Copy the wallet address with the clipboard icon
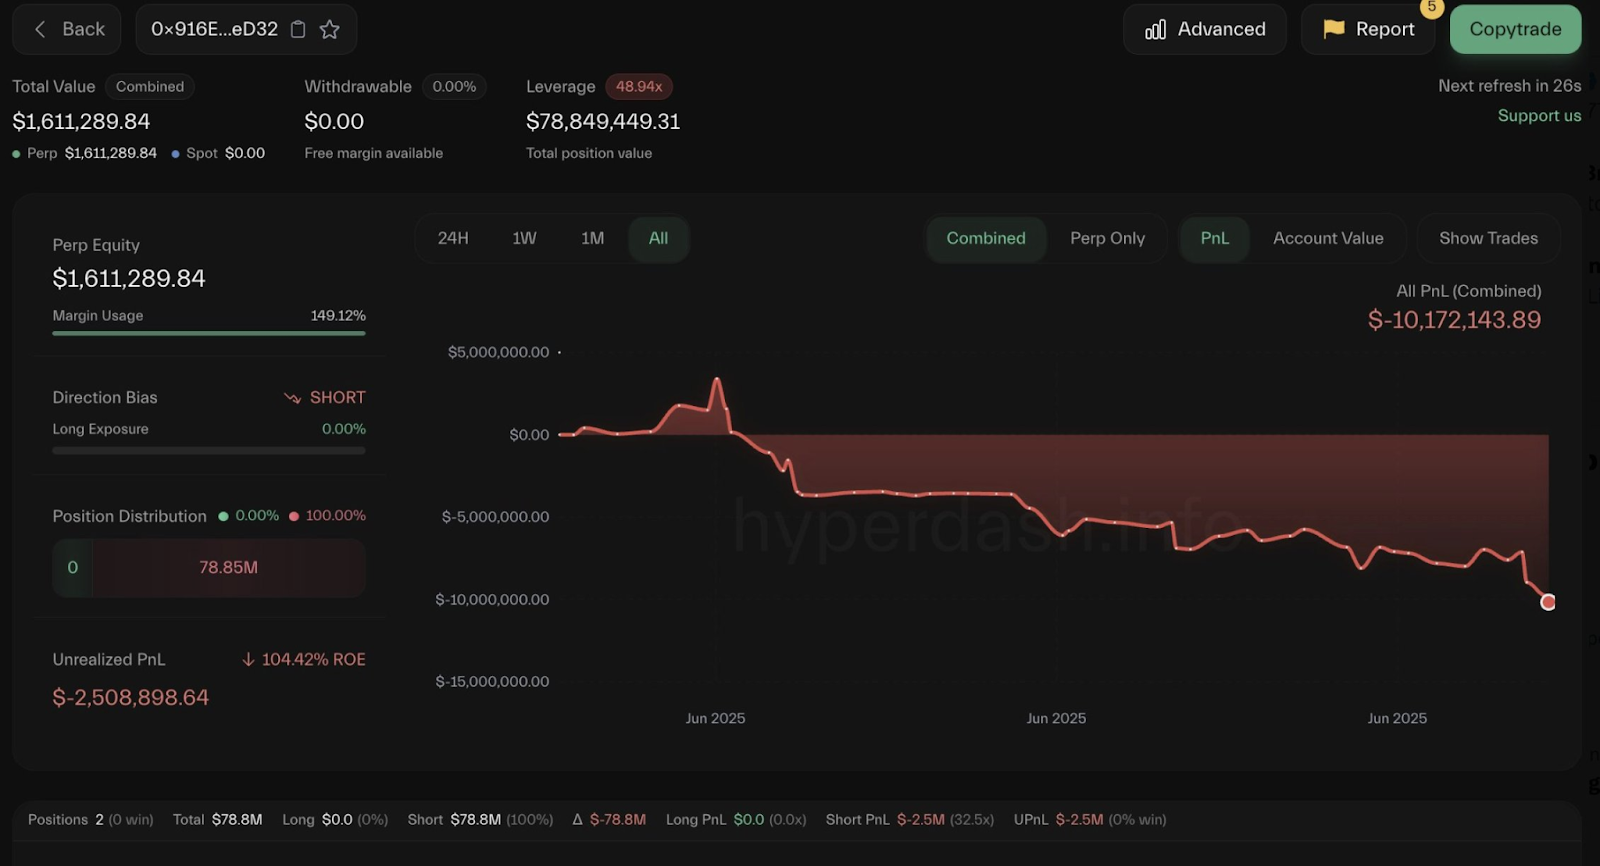Image resolution: width=1600 pixels, height=866 pixels. coord(298,29)
